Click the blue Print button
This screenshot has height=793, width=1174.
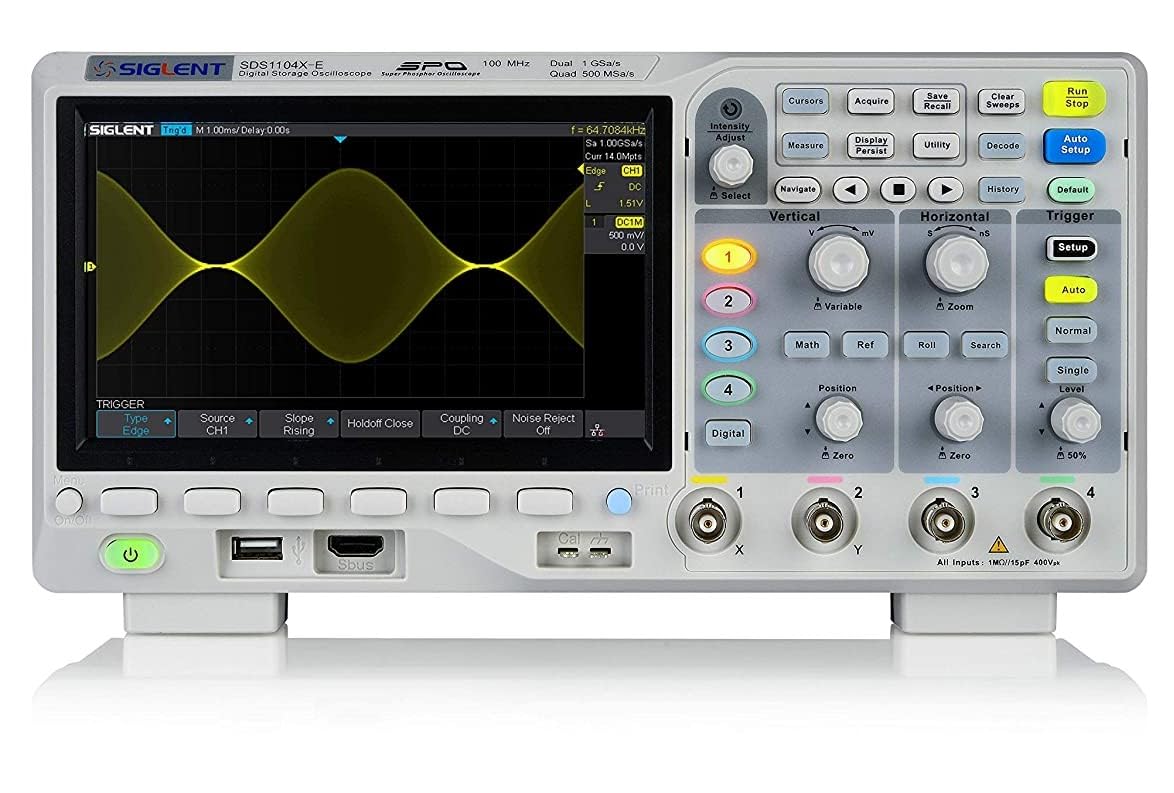click(618, 501)
